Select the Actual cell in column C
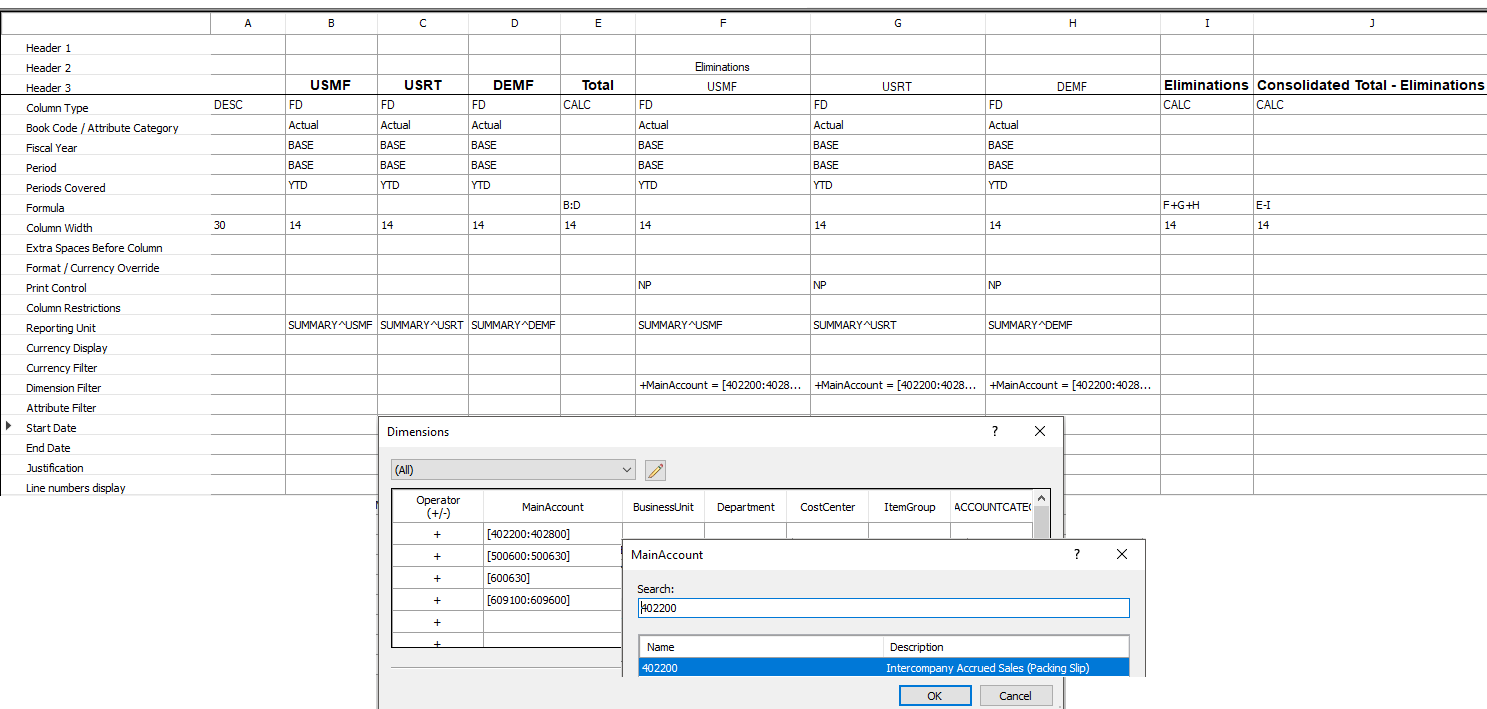Viewport: 1487px width, 709px height. [x=423, y=125]
